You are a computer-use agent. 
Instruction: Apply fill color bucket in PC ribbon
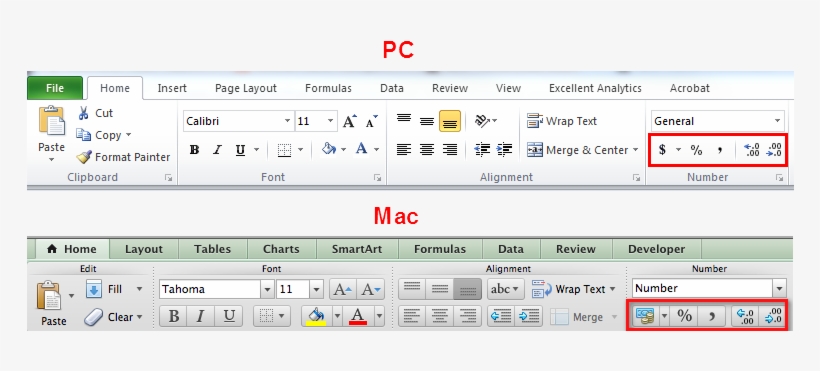(x=328, y=149)
